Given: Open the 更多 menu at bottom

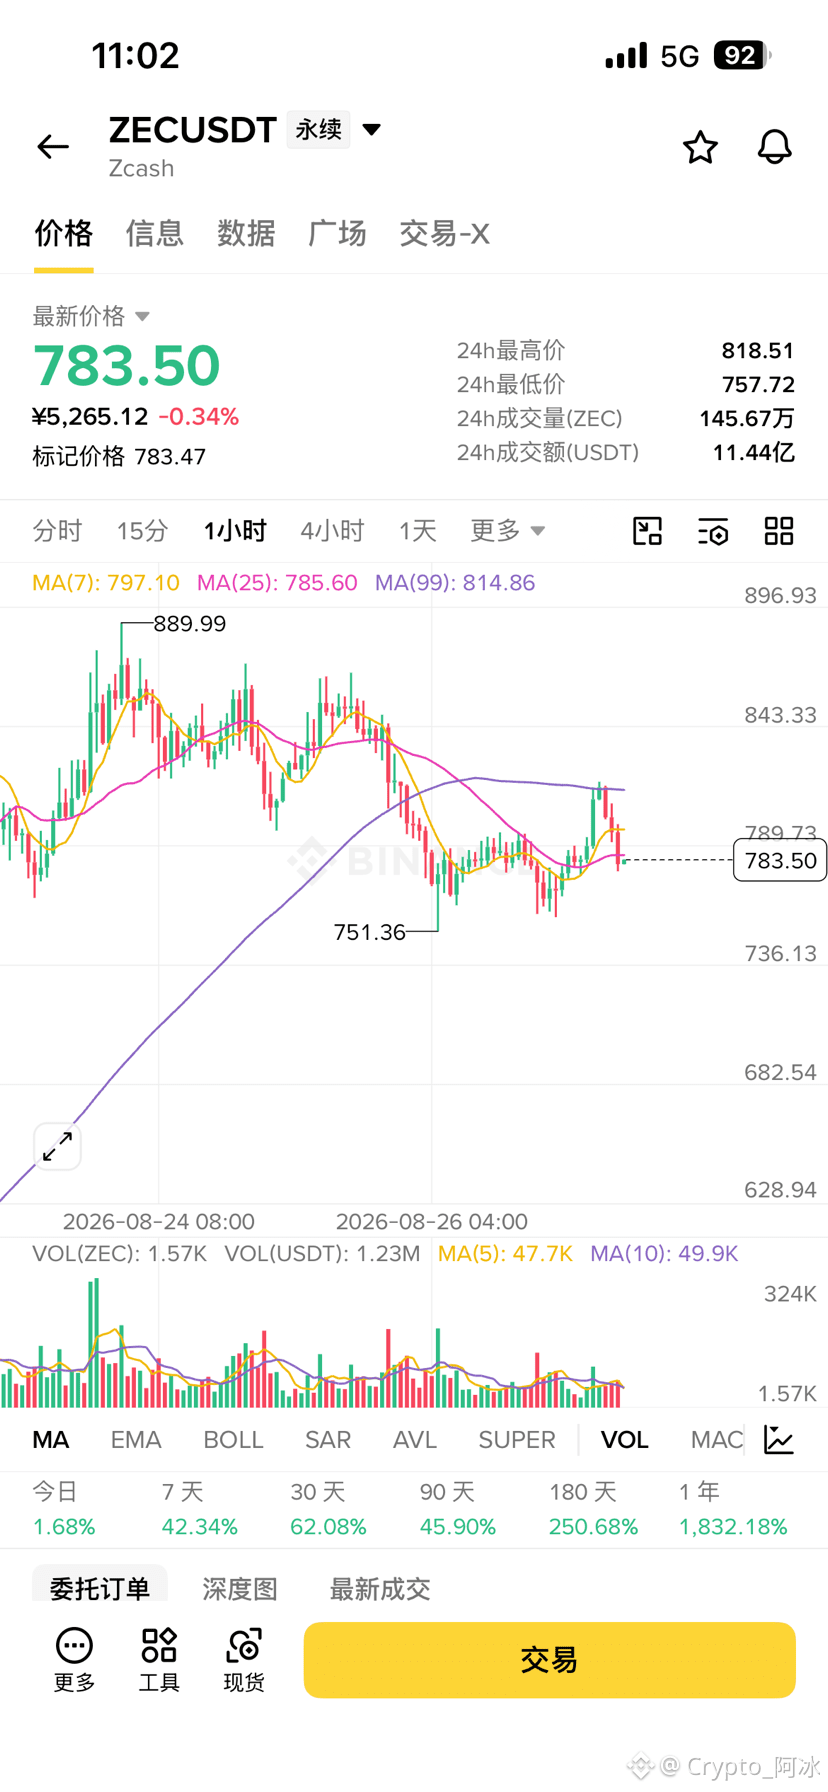Looking at the screenshot, I should click(x=74, y=1660).
